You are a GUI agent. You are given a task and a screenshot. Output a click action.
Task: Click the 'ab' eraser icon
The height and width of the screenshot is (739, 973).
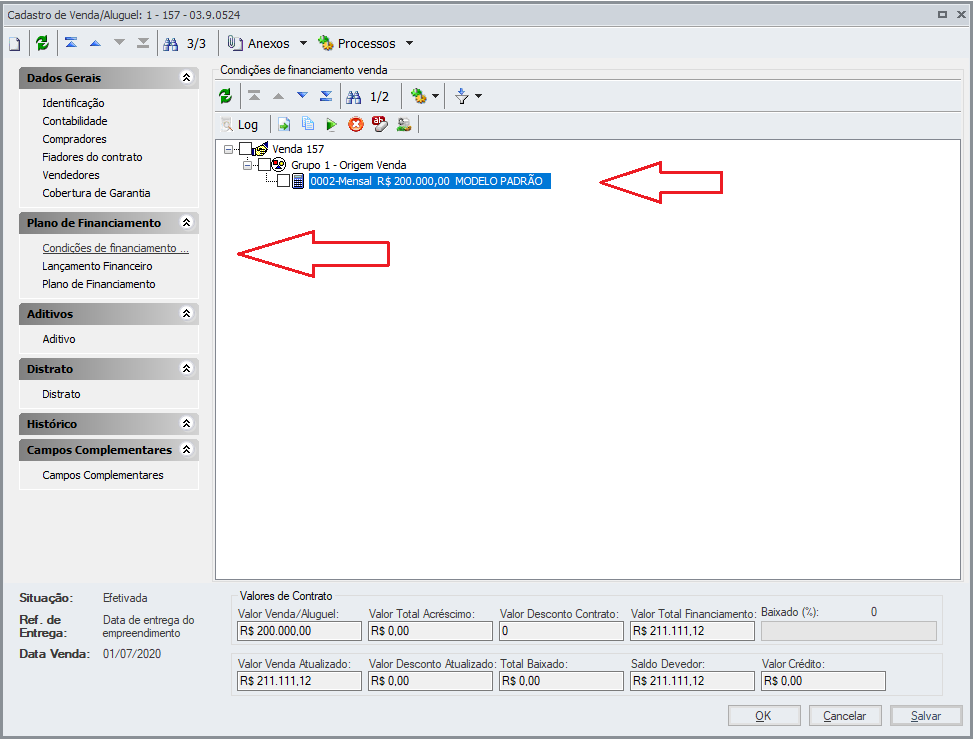[380, 124]
